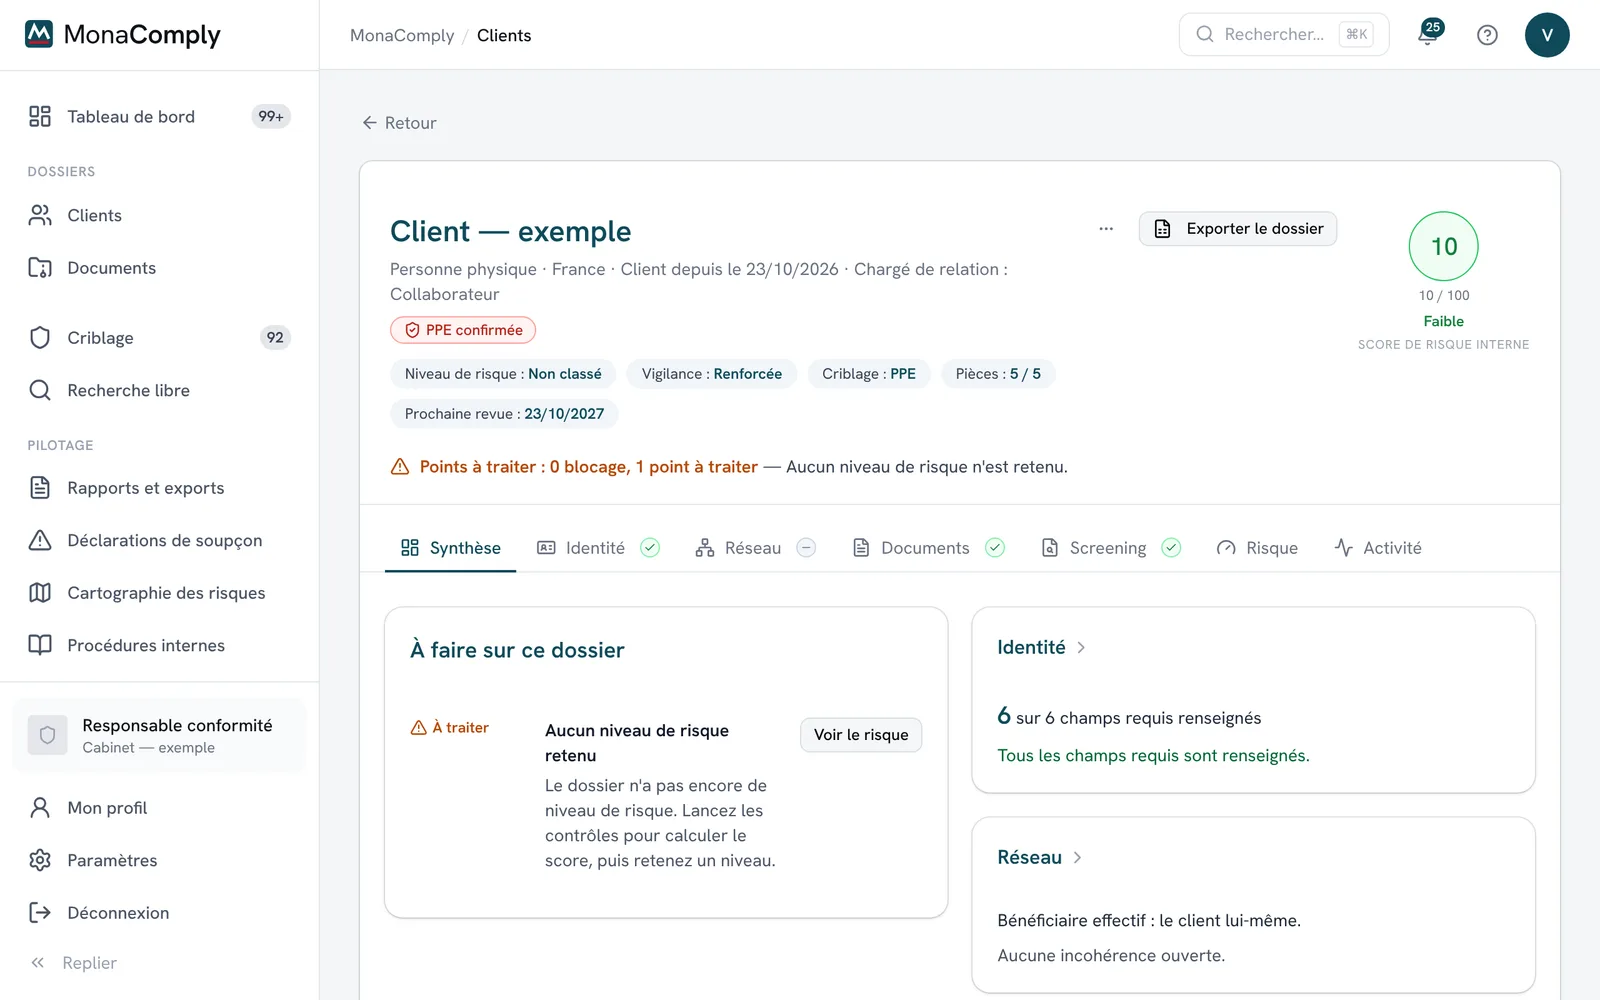1600x1000 pixels.
Task: Open Déclarations de soupçon warning icon
Action: 40,540
